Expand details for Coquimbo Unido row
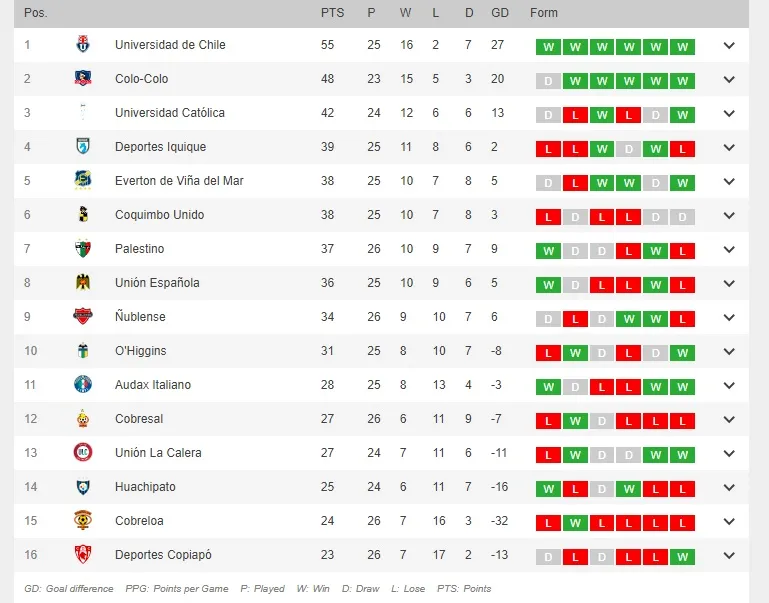Viewport: 769px width, 603px height. (729, 215)
